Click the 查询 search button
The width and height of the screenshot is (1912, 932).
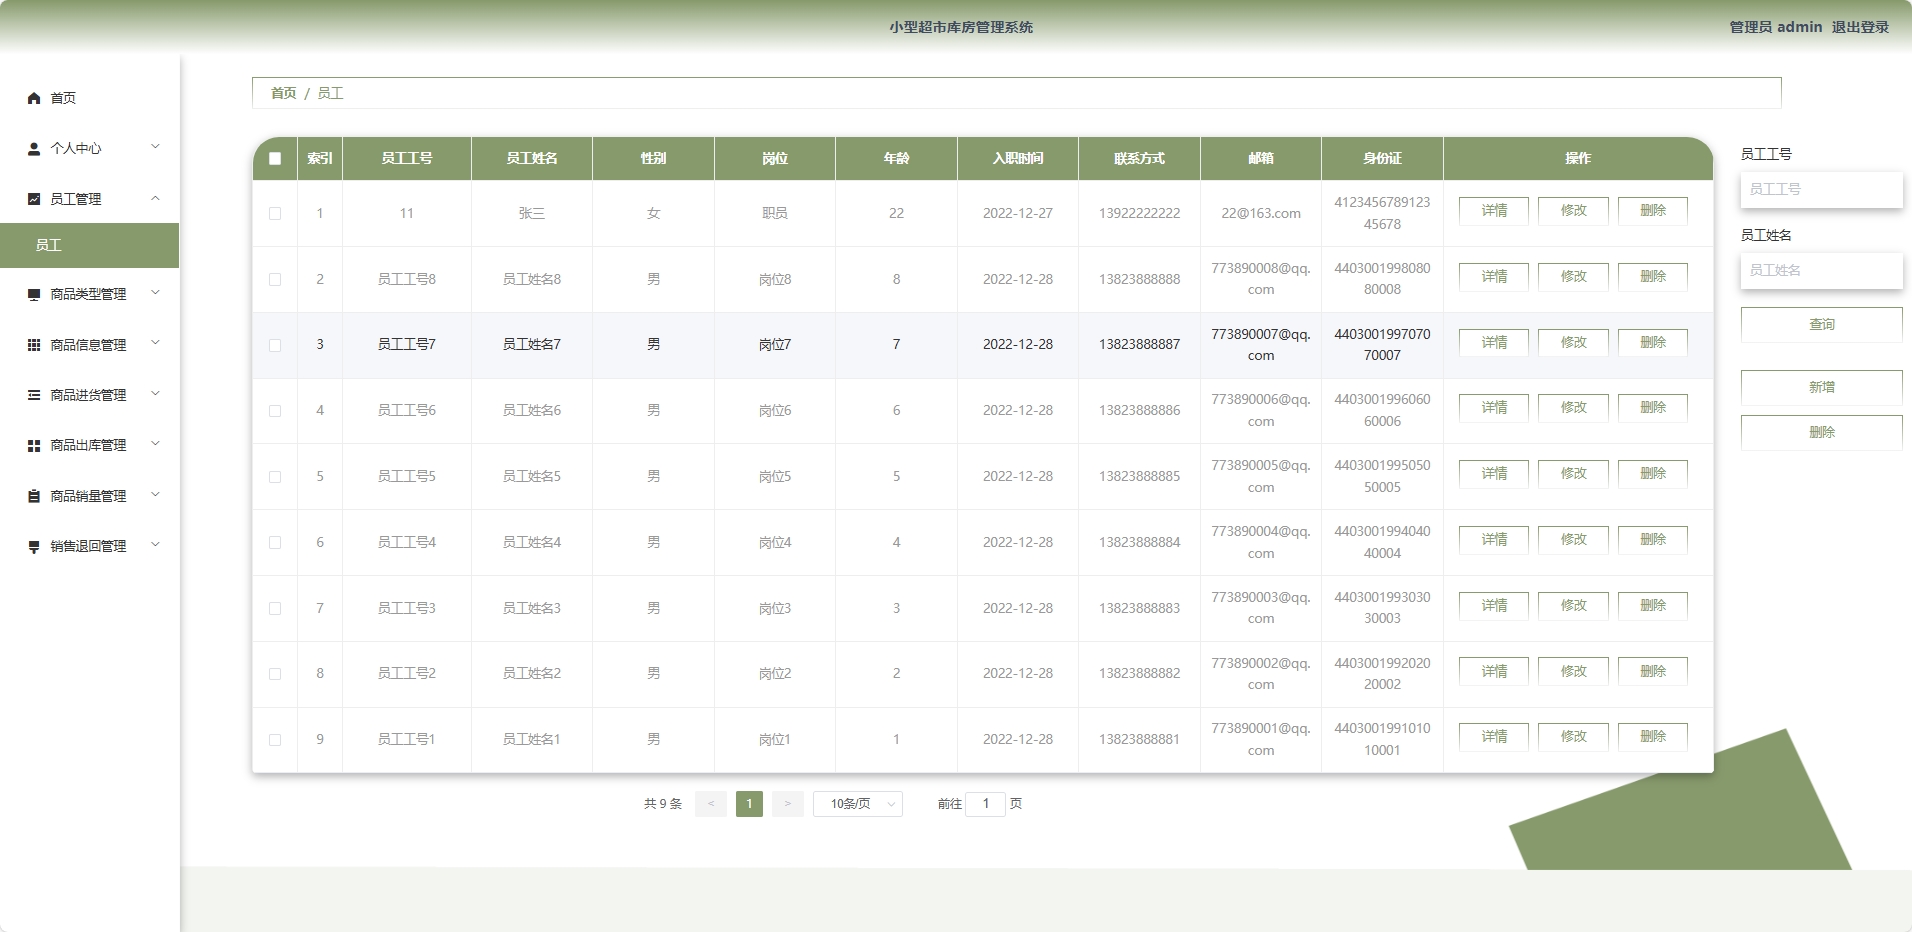click(1821, 325)
